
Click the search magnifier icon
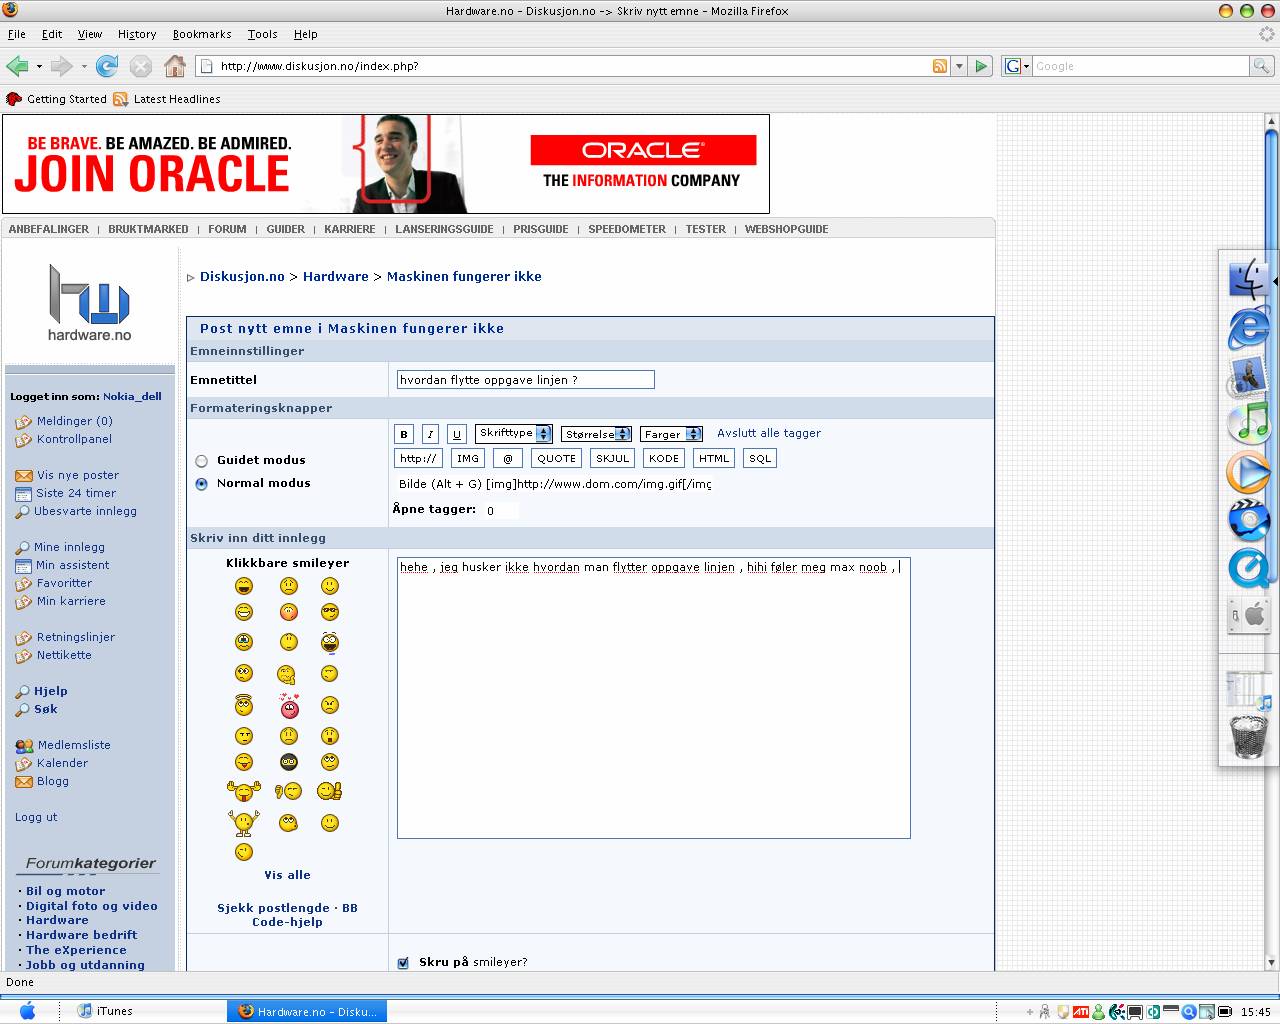[1263, 66]
